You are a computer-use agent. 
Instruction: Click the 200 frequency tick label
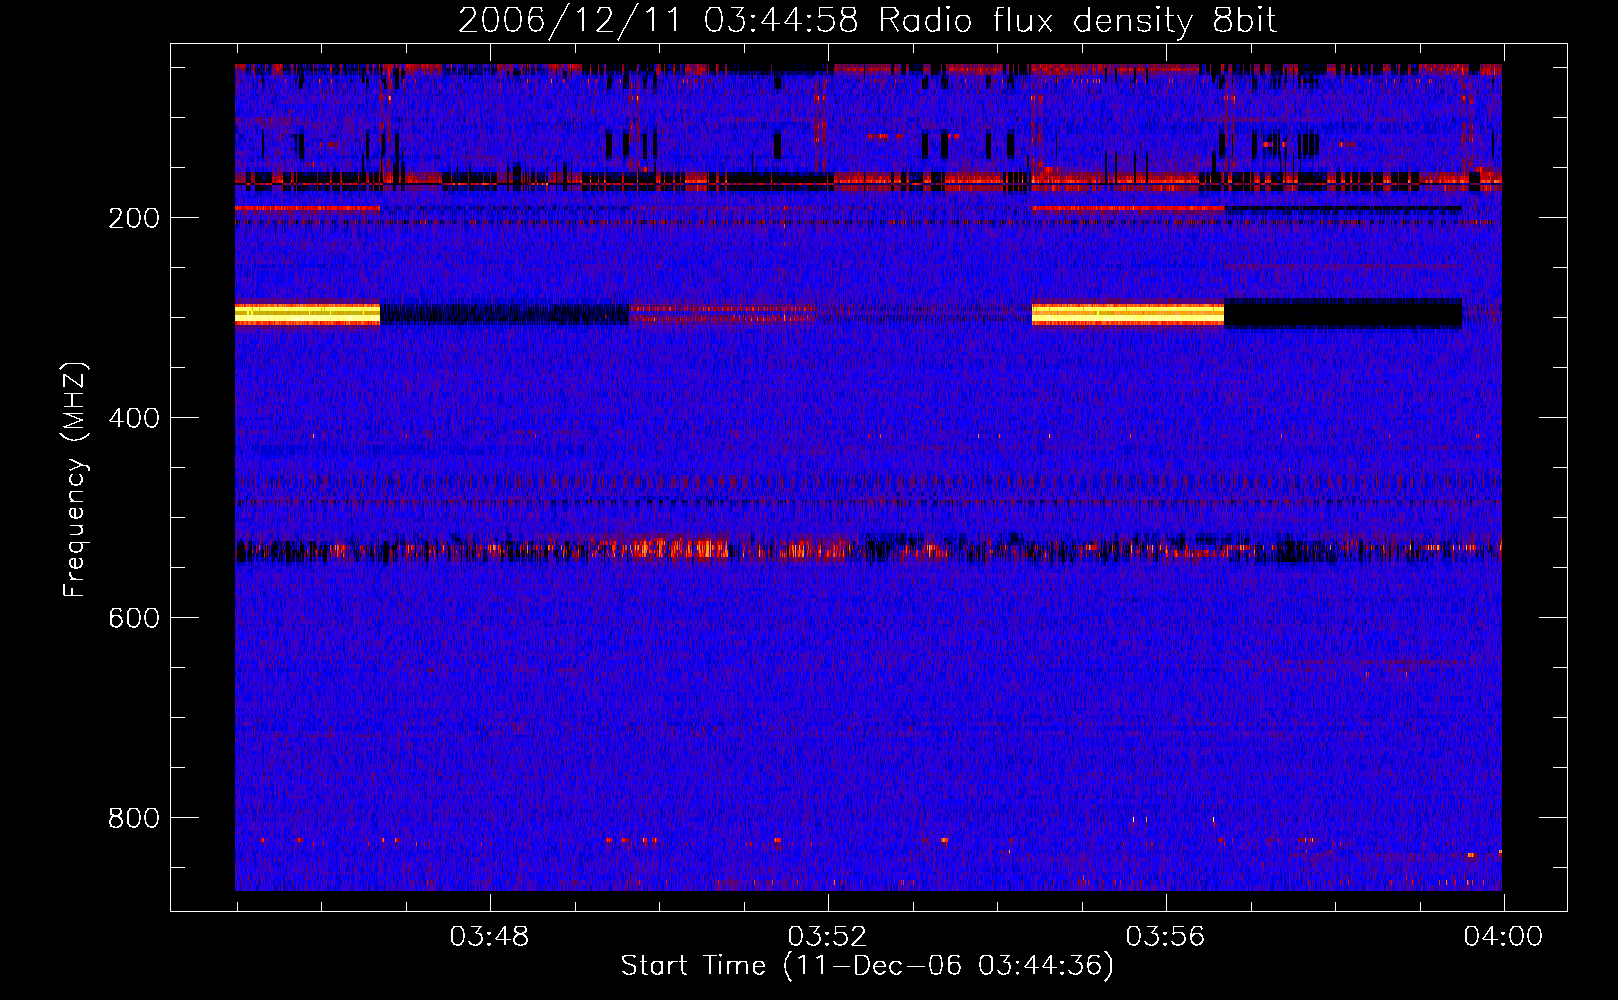point(133,218)
